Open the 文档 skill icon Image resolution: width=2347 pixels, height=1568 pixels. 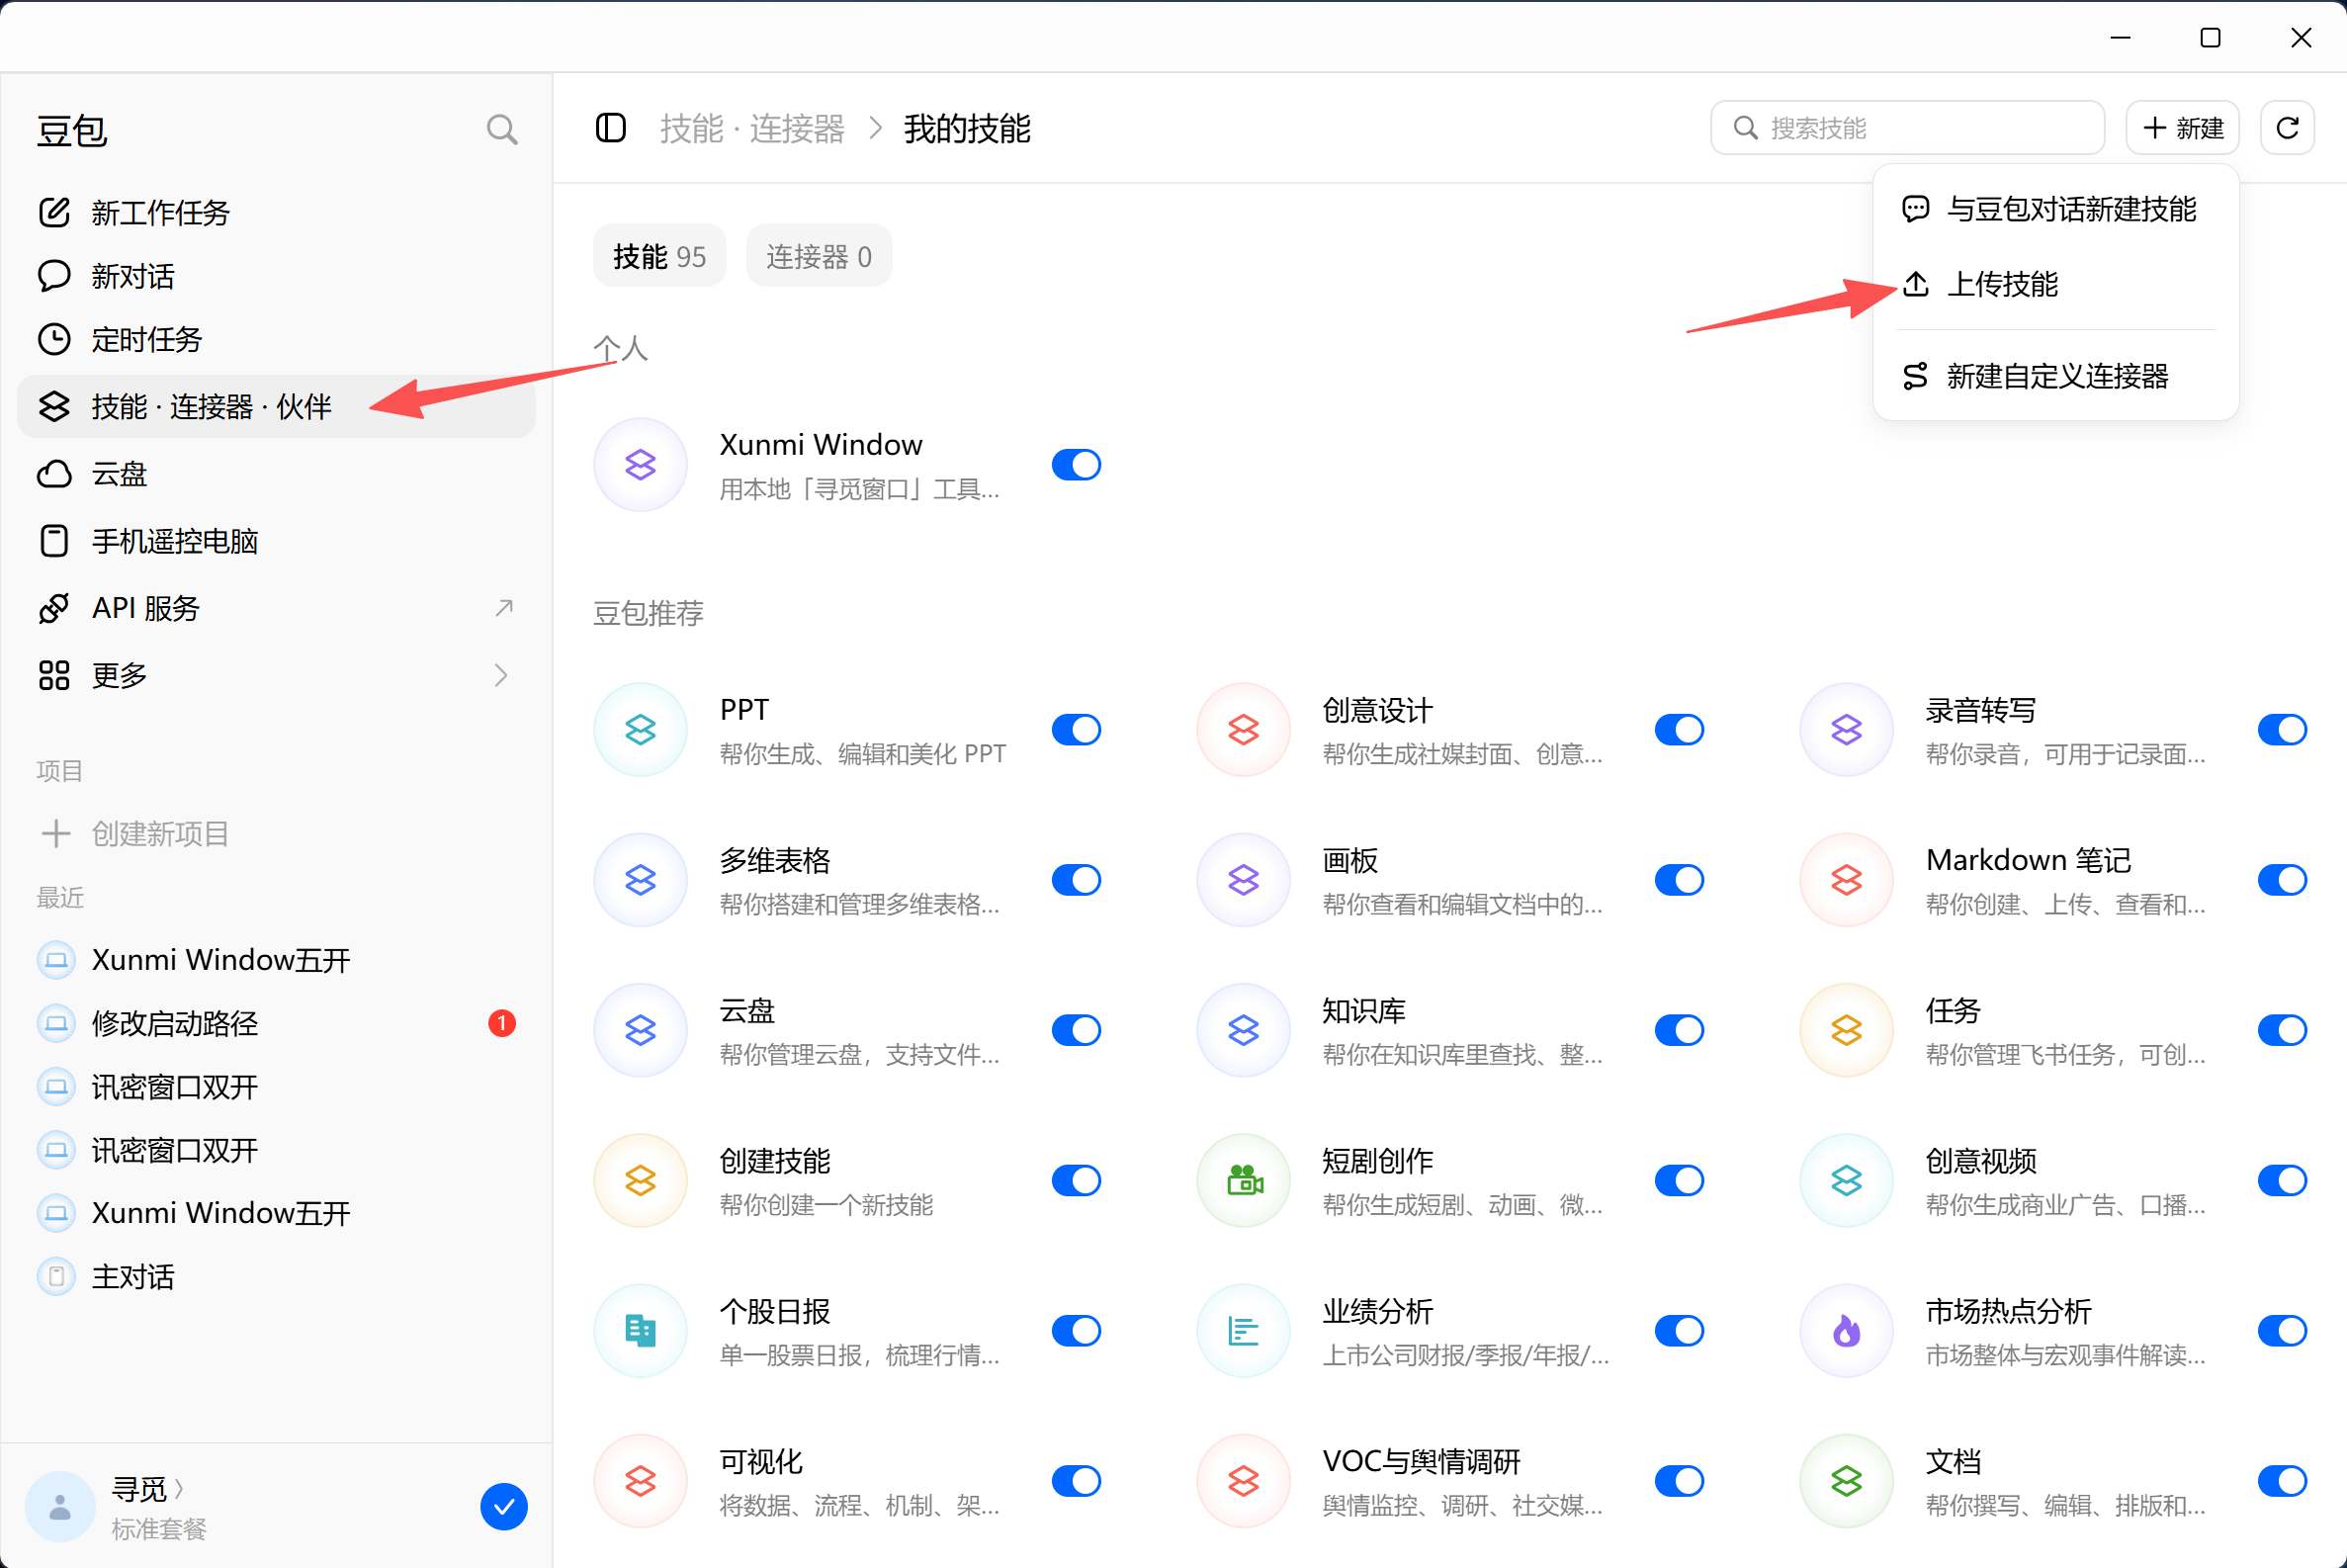[x=1846, y=1481]
